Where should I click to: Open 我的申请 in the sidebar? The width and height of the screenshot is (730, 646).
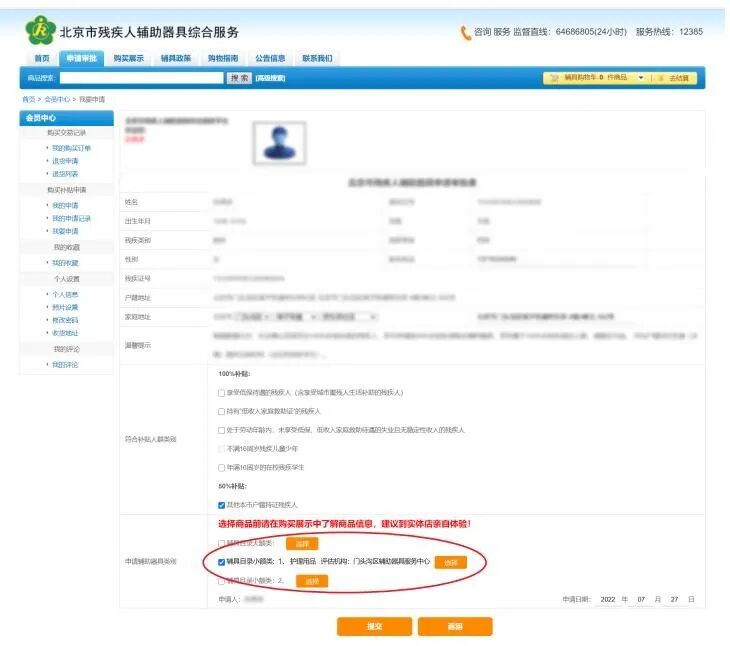[65, 205]
